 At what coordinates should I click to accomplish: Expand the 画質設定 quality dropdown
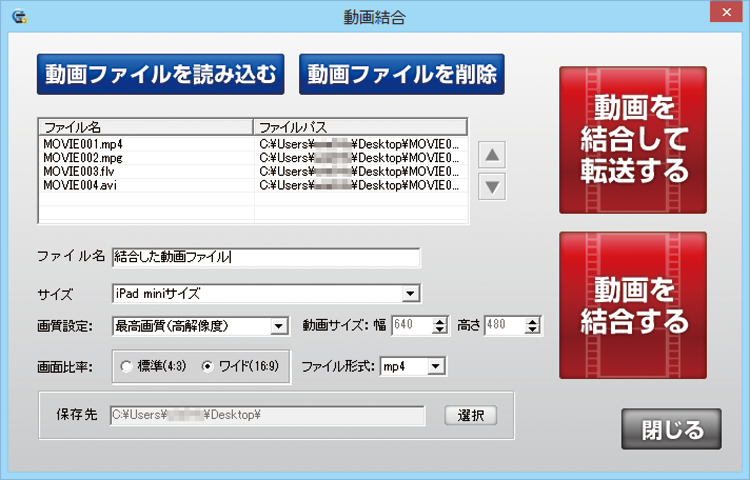279,326
